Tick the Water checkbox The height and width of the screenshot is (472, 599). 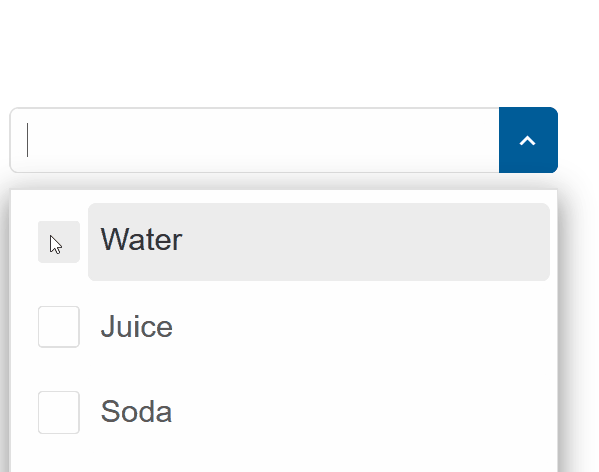[x=59, y=242]
